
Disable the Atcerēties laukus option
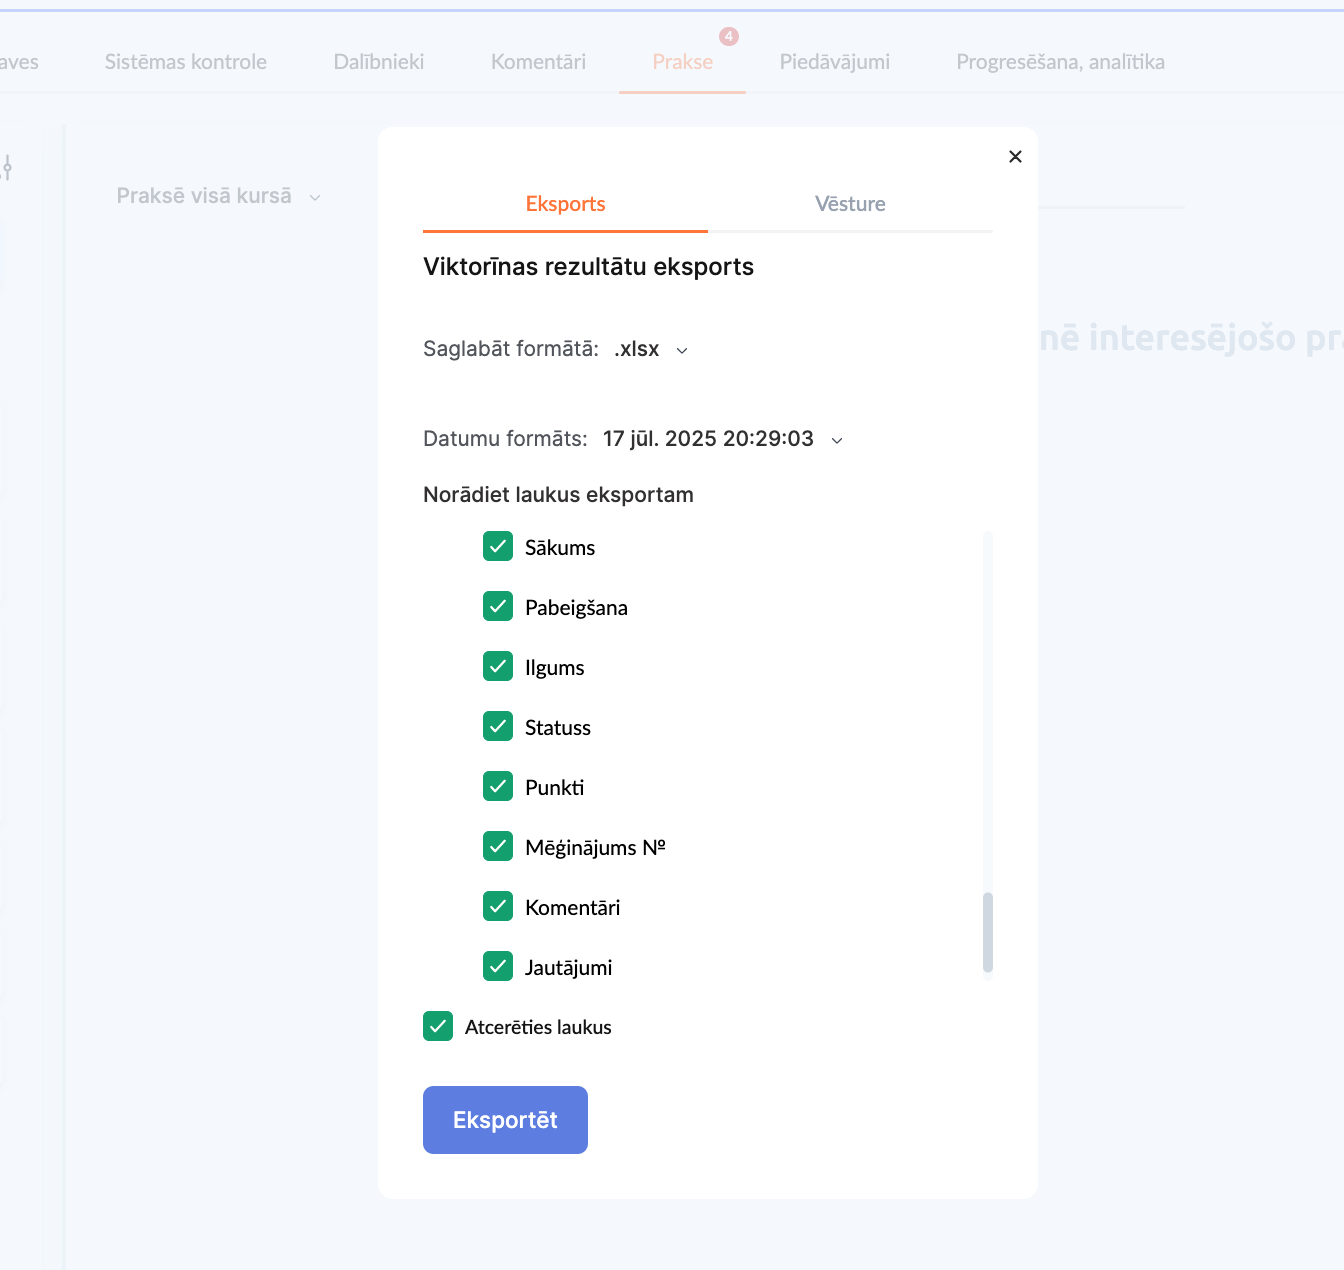click(438, 1027)
